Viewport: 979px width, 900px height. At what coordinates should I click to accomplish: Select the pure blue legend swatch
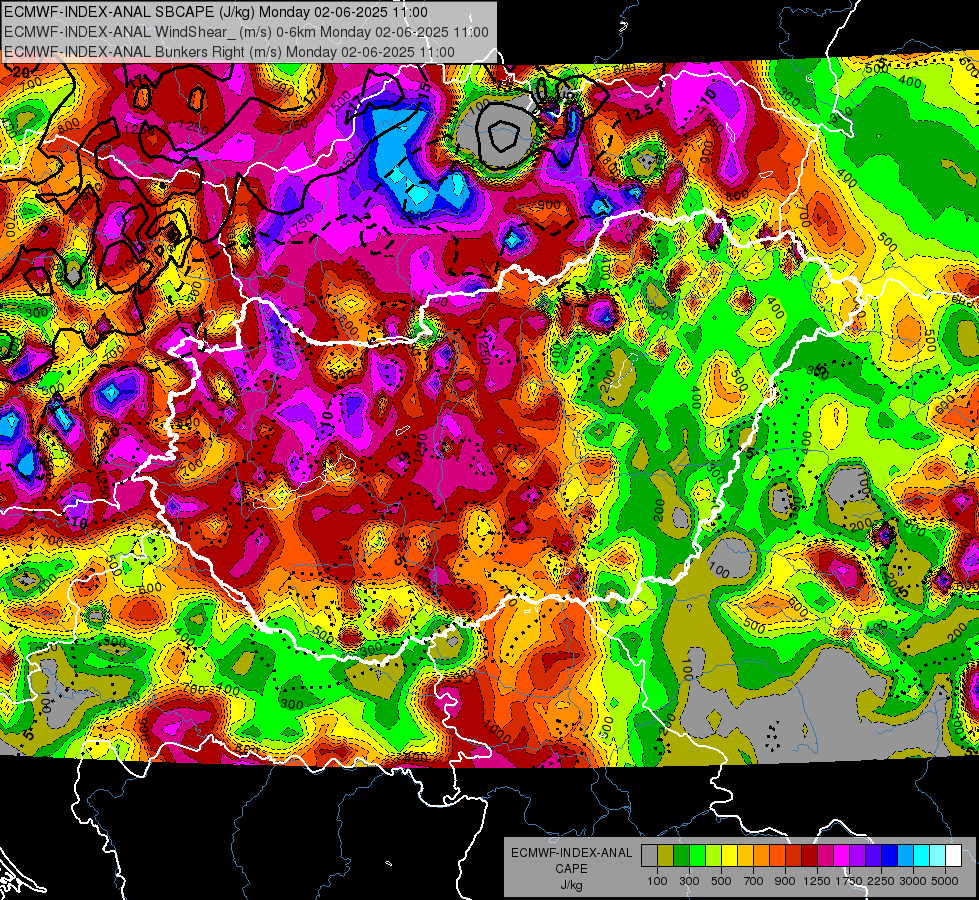(889, 856)
